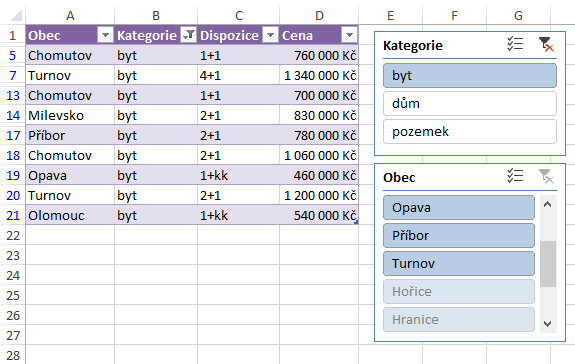
Task: Expand the Dispozice column filter dropdown
Action: coord(271,35)
